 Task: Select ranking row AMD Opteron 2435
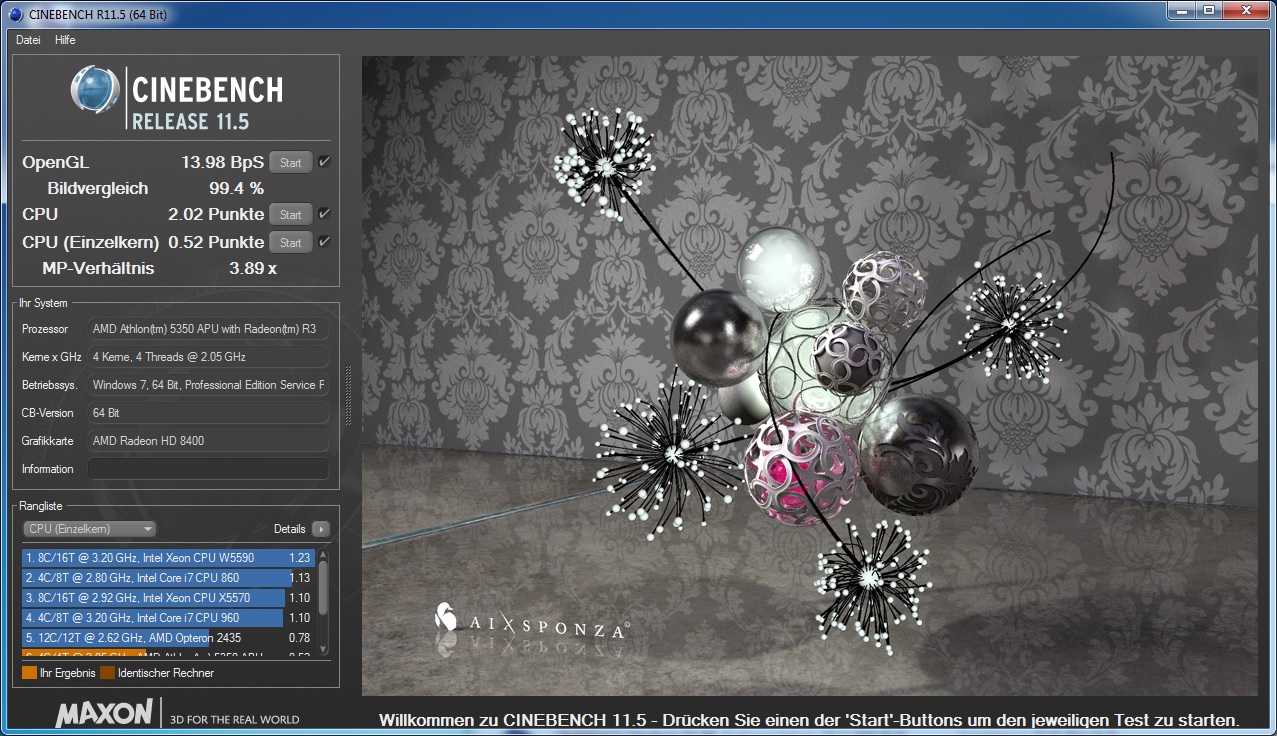click(168, 638)
